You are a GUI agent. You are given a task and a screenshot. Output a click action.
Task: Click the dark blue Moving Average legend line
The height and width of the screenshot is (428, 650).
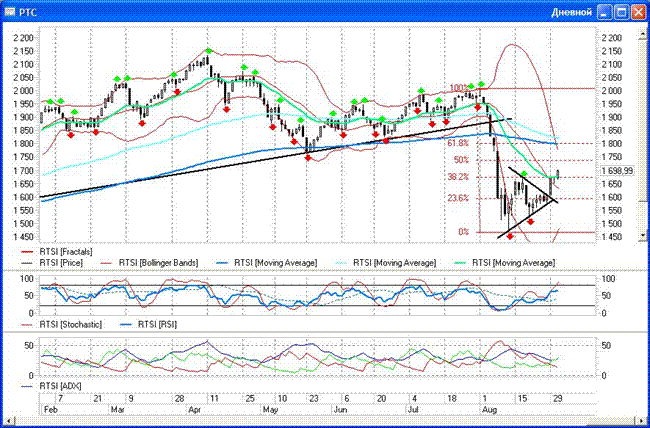[221, 262]
